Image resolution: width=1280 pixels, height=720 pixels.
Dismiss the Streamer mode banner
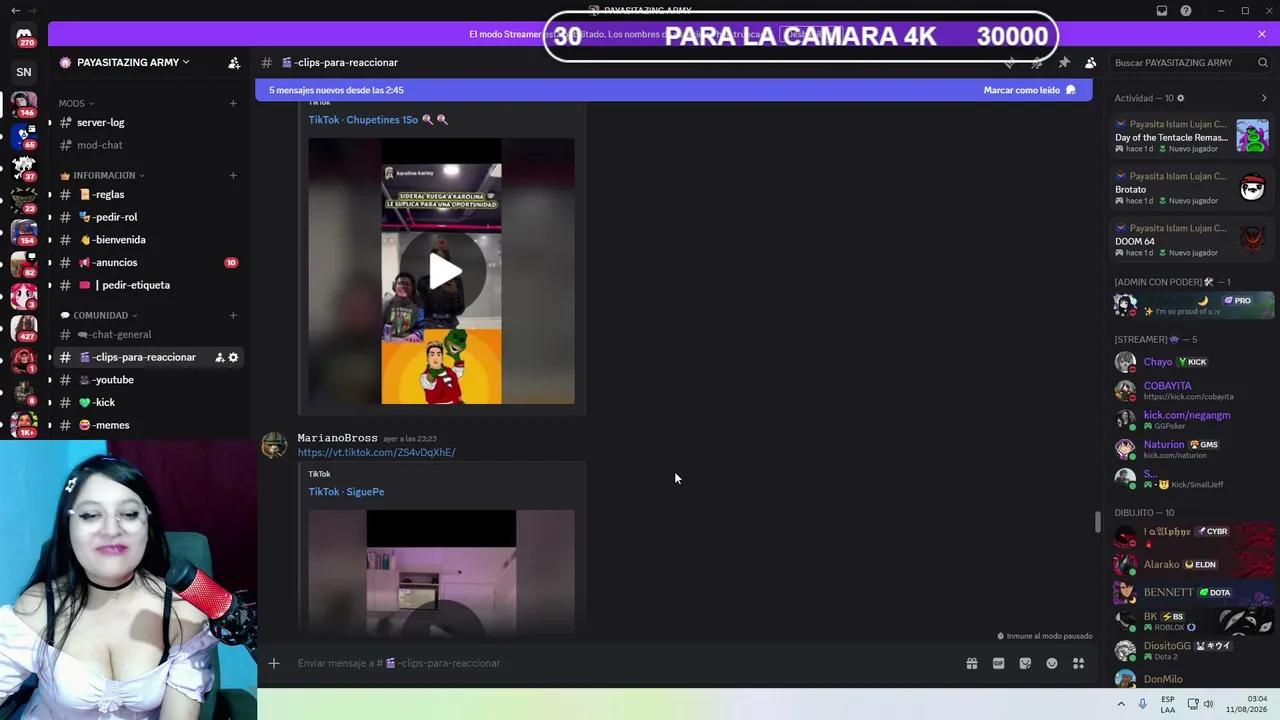point(1262,34)
